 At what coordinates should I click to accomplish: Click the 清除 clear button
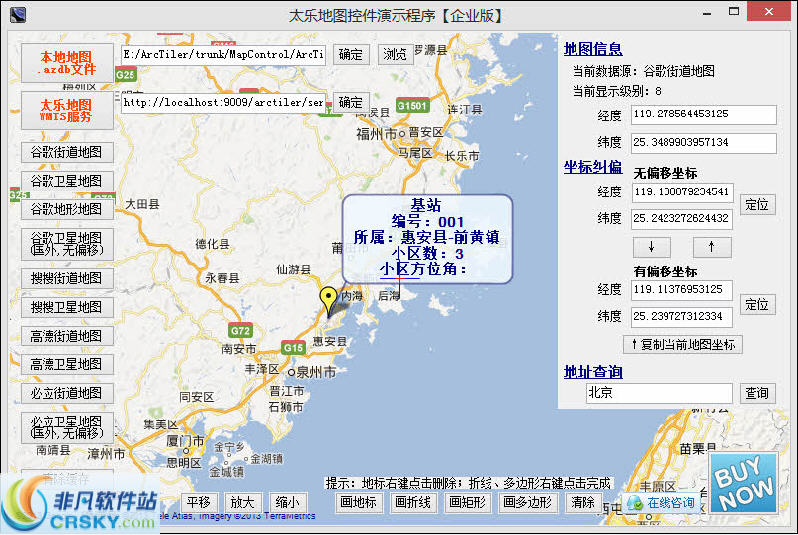[583, 502]
